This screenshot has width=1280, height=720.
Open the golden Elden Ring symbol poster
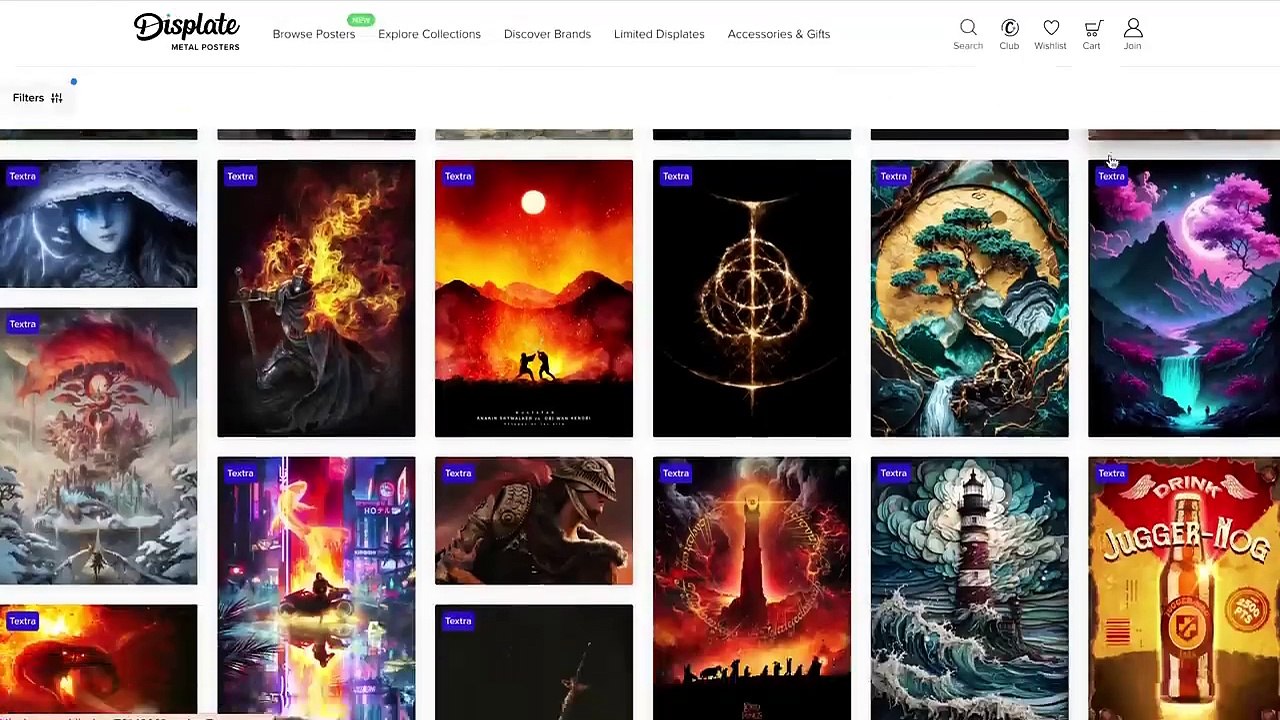click(752, 299)
